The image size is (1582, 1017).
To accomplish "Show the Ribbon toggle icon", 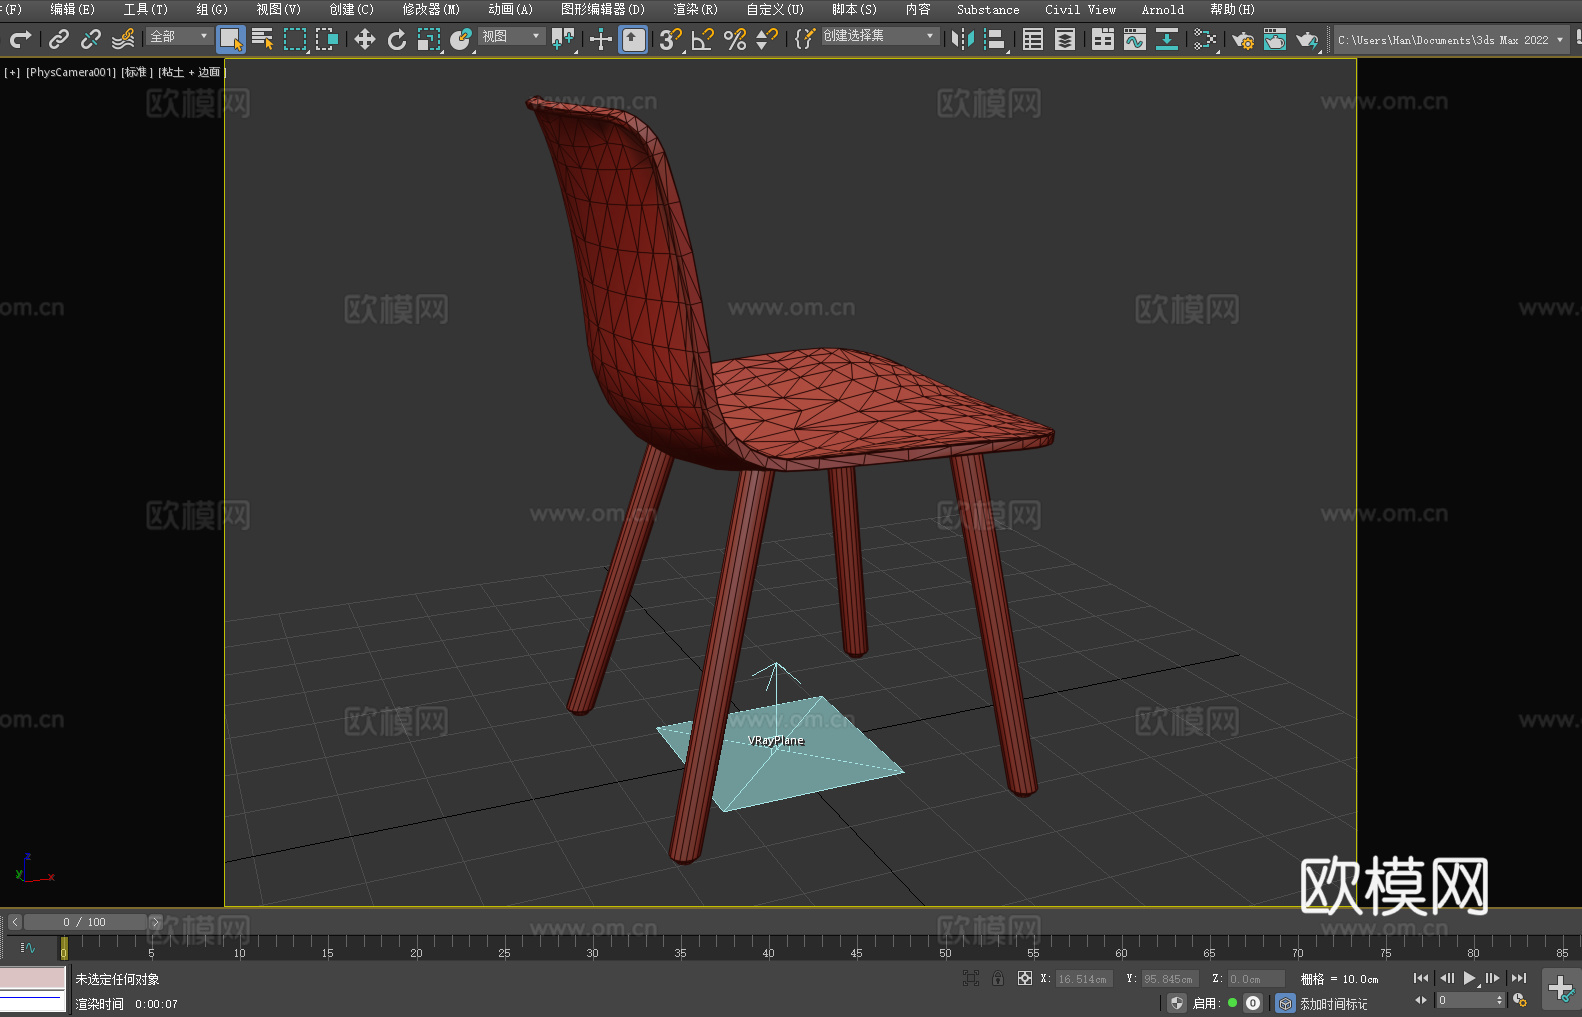I will pyautogui.click(x=1103, y=39).
